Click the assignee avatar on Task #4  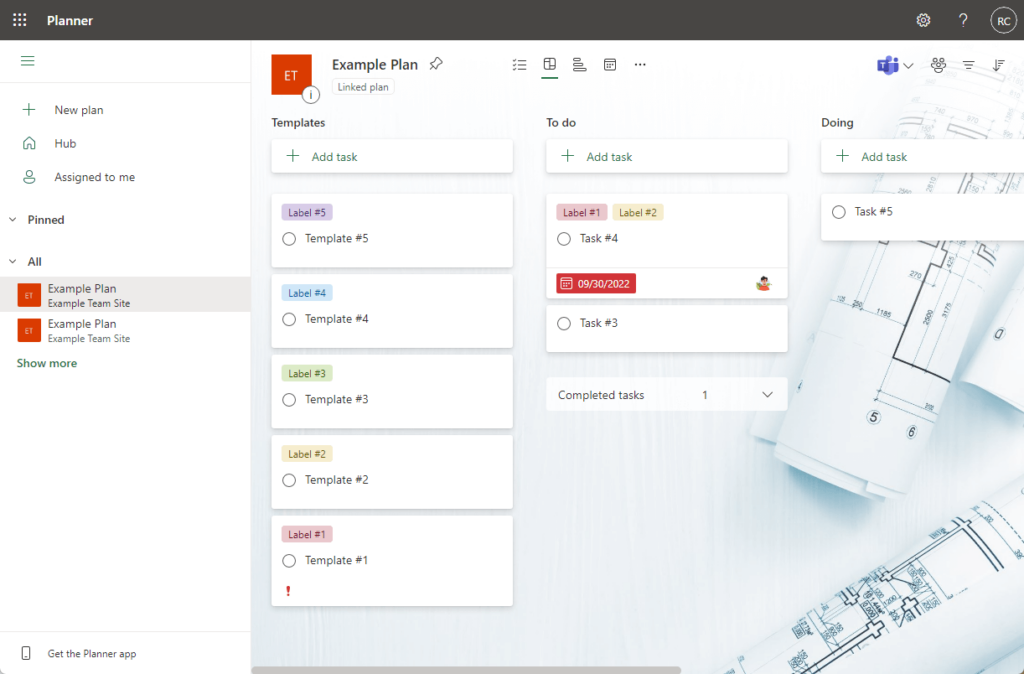[x=763, y=283]
